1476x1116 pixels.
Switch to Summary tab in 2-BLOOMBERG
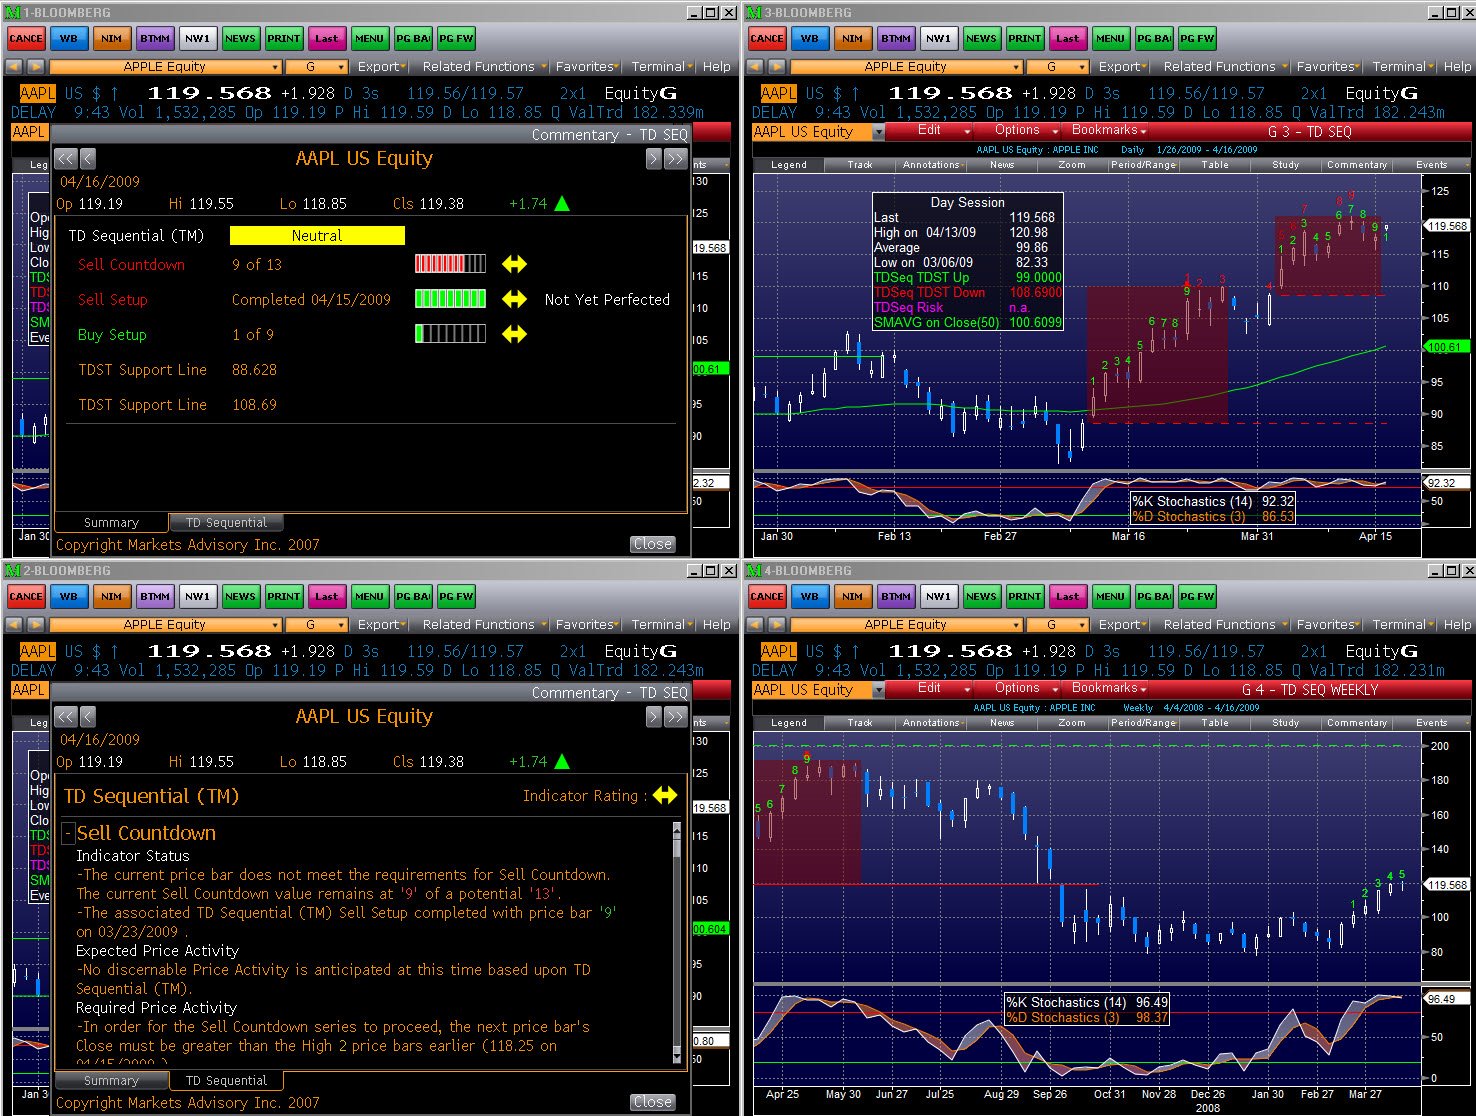(x=111, y=1080)
